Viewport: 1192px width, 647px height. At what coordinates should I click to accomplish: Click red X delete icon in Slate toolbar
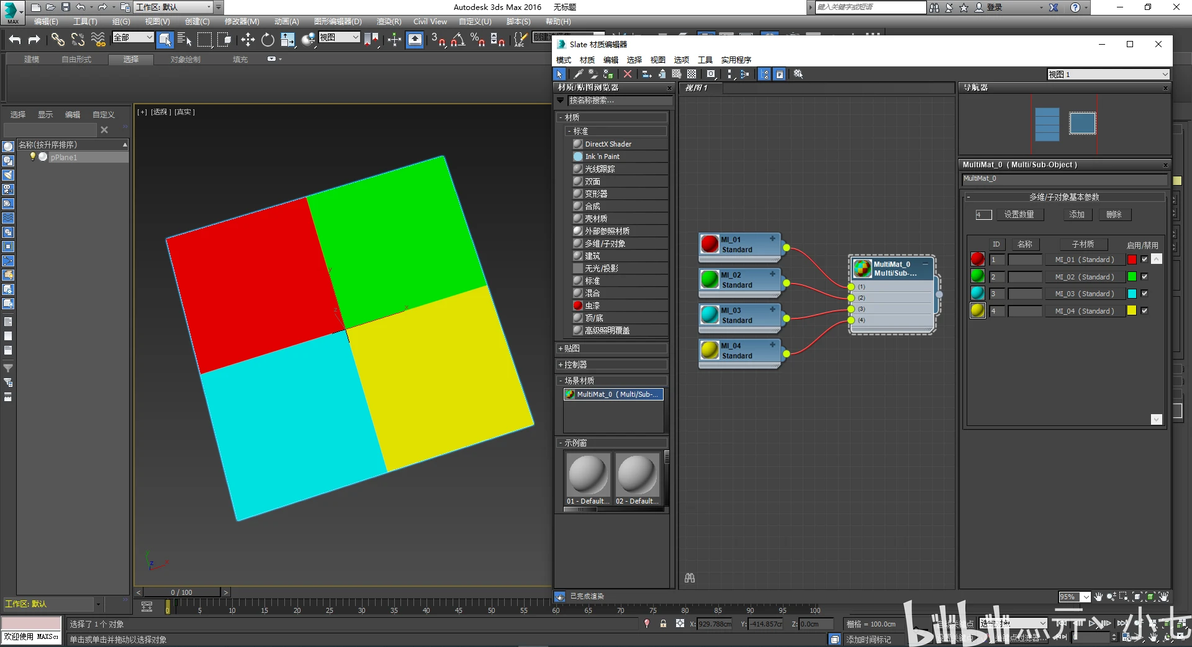click(x=628, y=74)
